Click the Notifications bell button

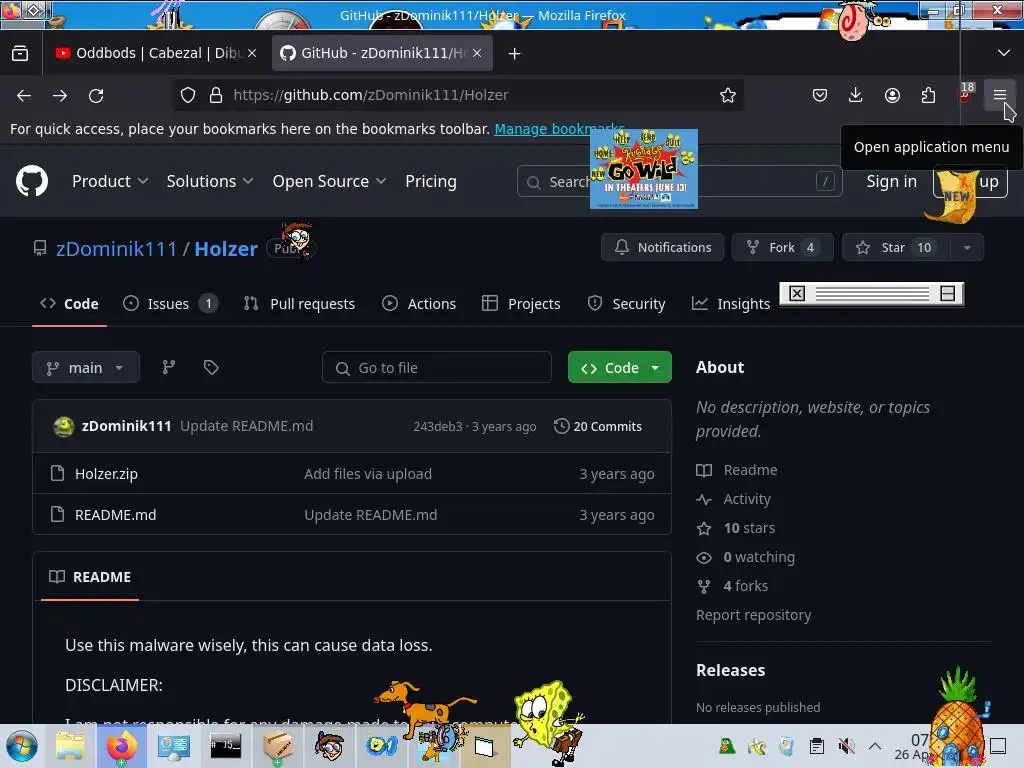pos(662,248)
